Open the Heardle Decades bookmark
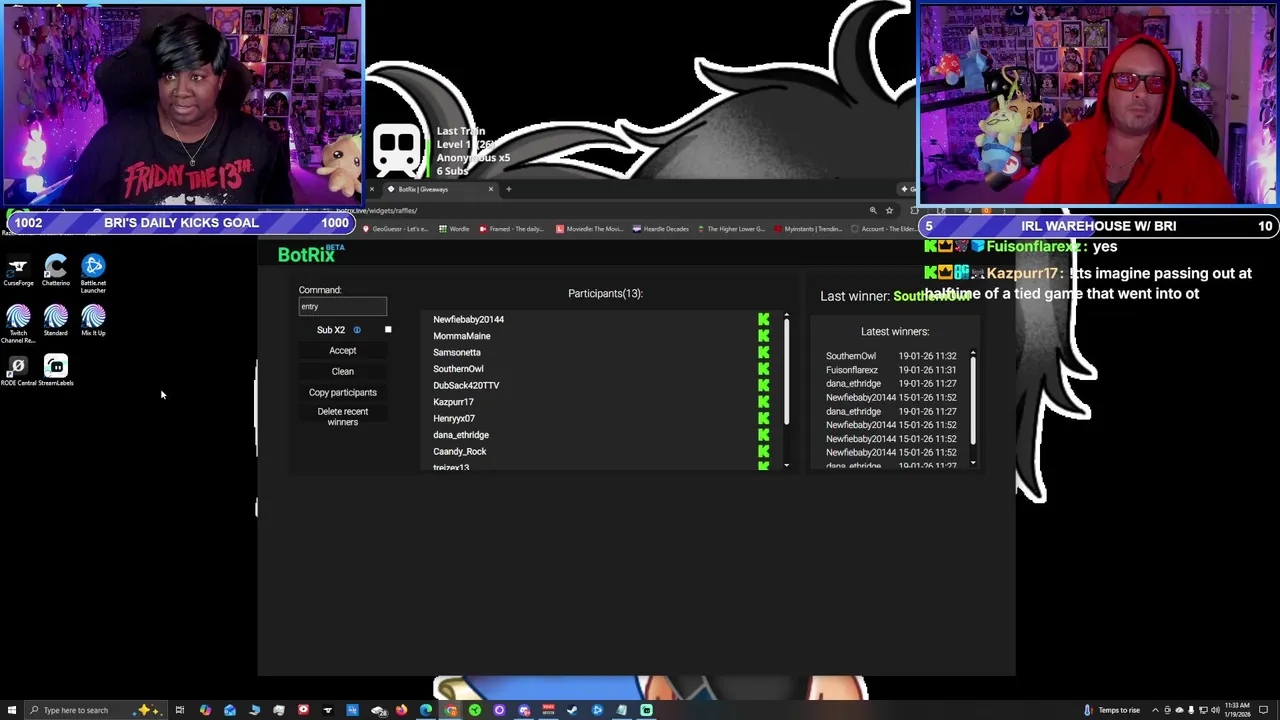1280x720 pixels. click(x=661, y=229)
